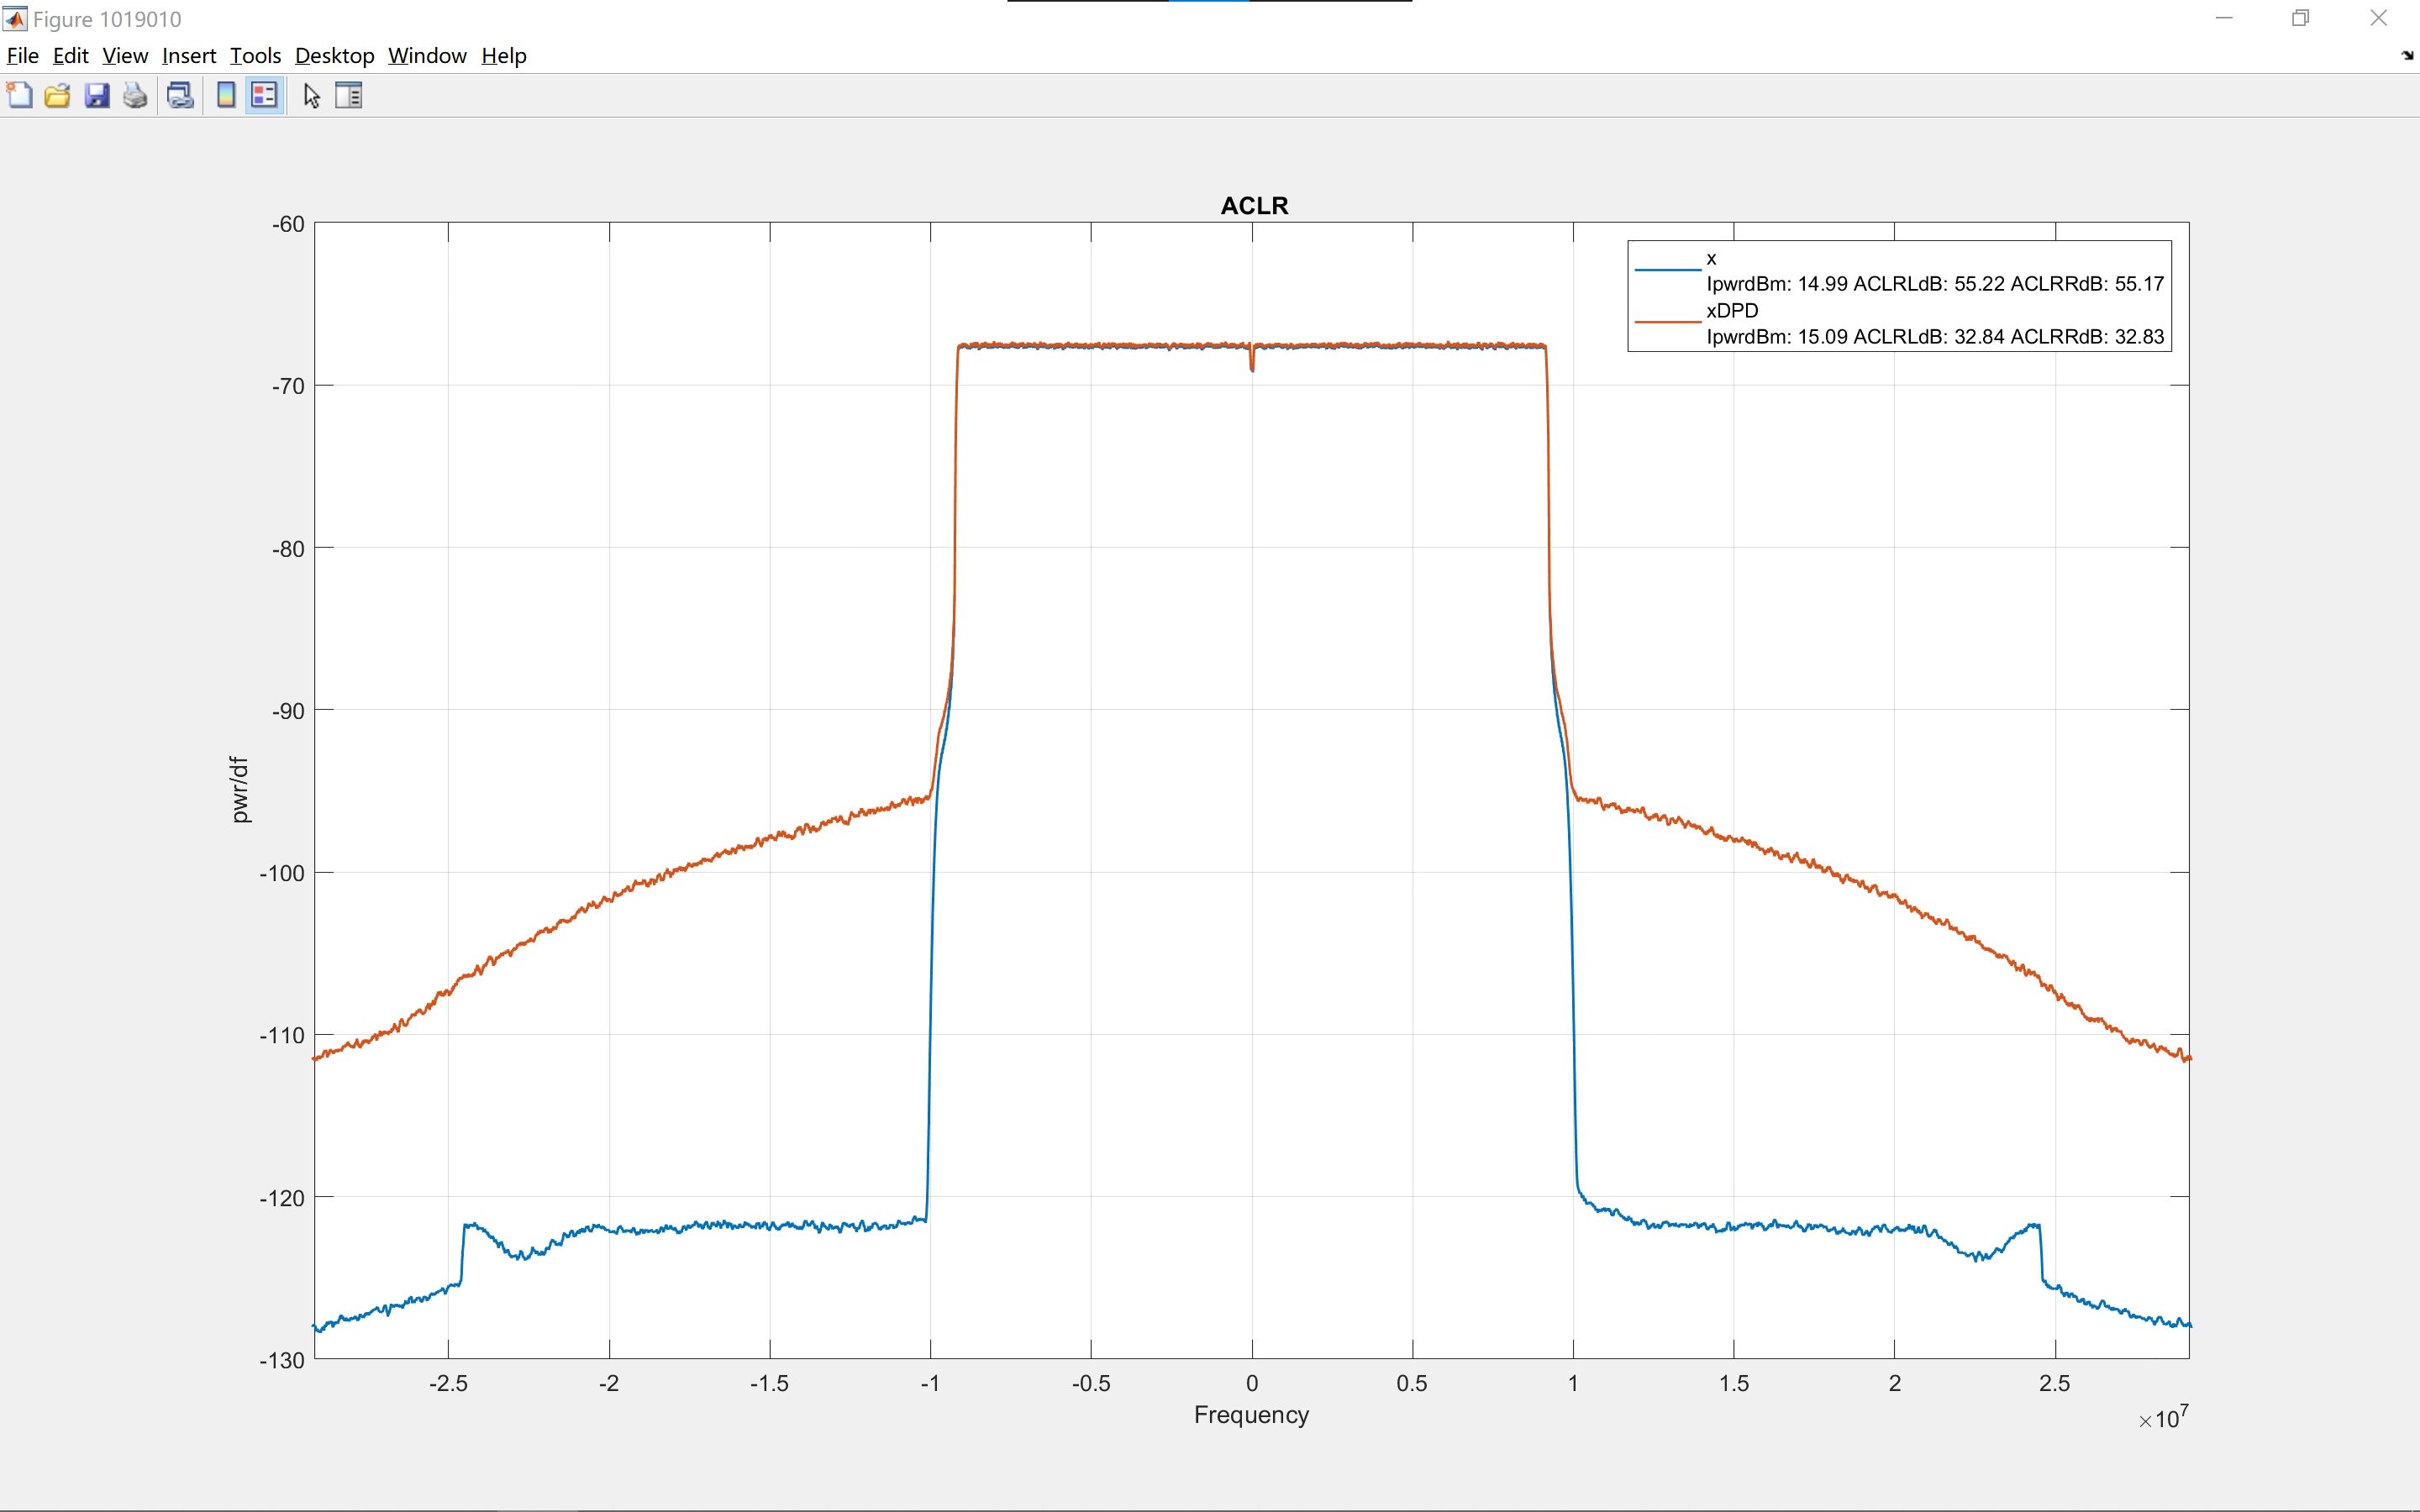Select the ACLR plot title
This screenshot has height=1512, width=2420.
[1254, 206]
